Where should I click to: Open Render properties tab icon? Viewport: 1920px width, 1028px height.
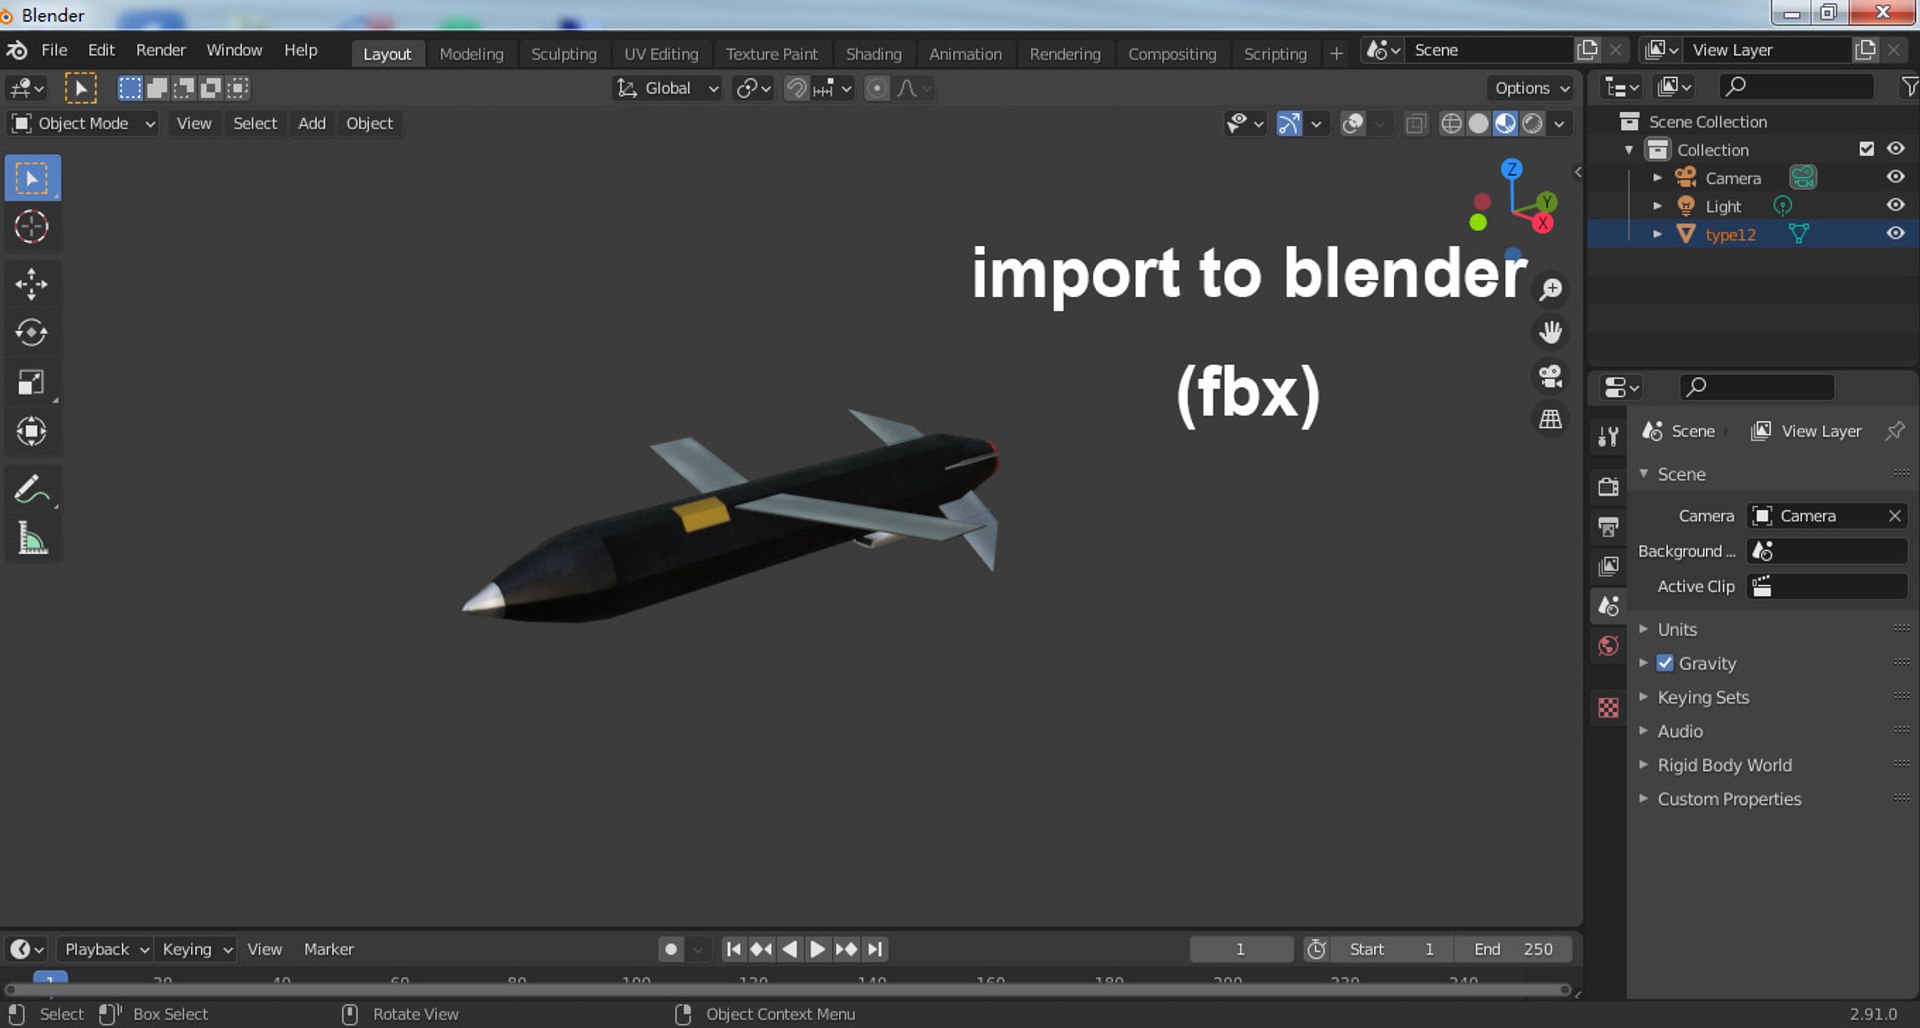click(1608, 487)
